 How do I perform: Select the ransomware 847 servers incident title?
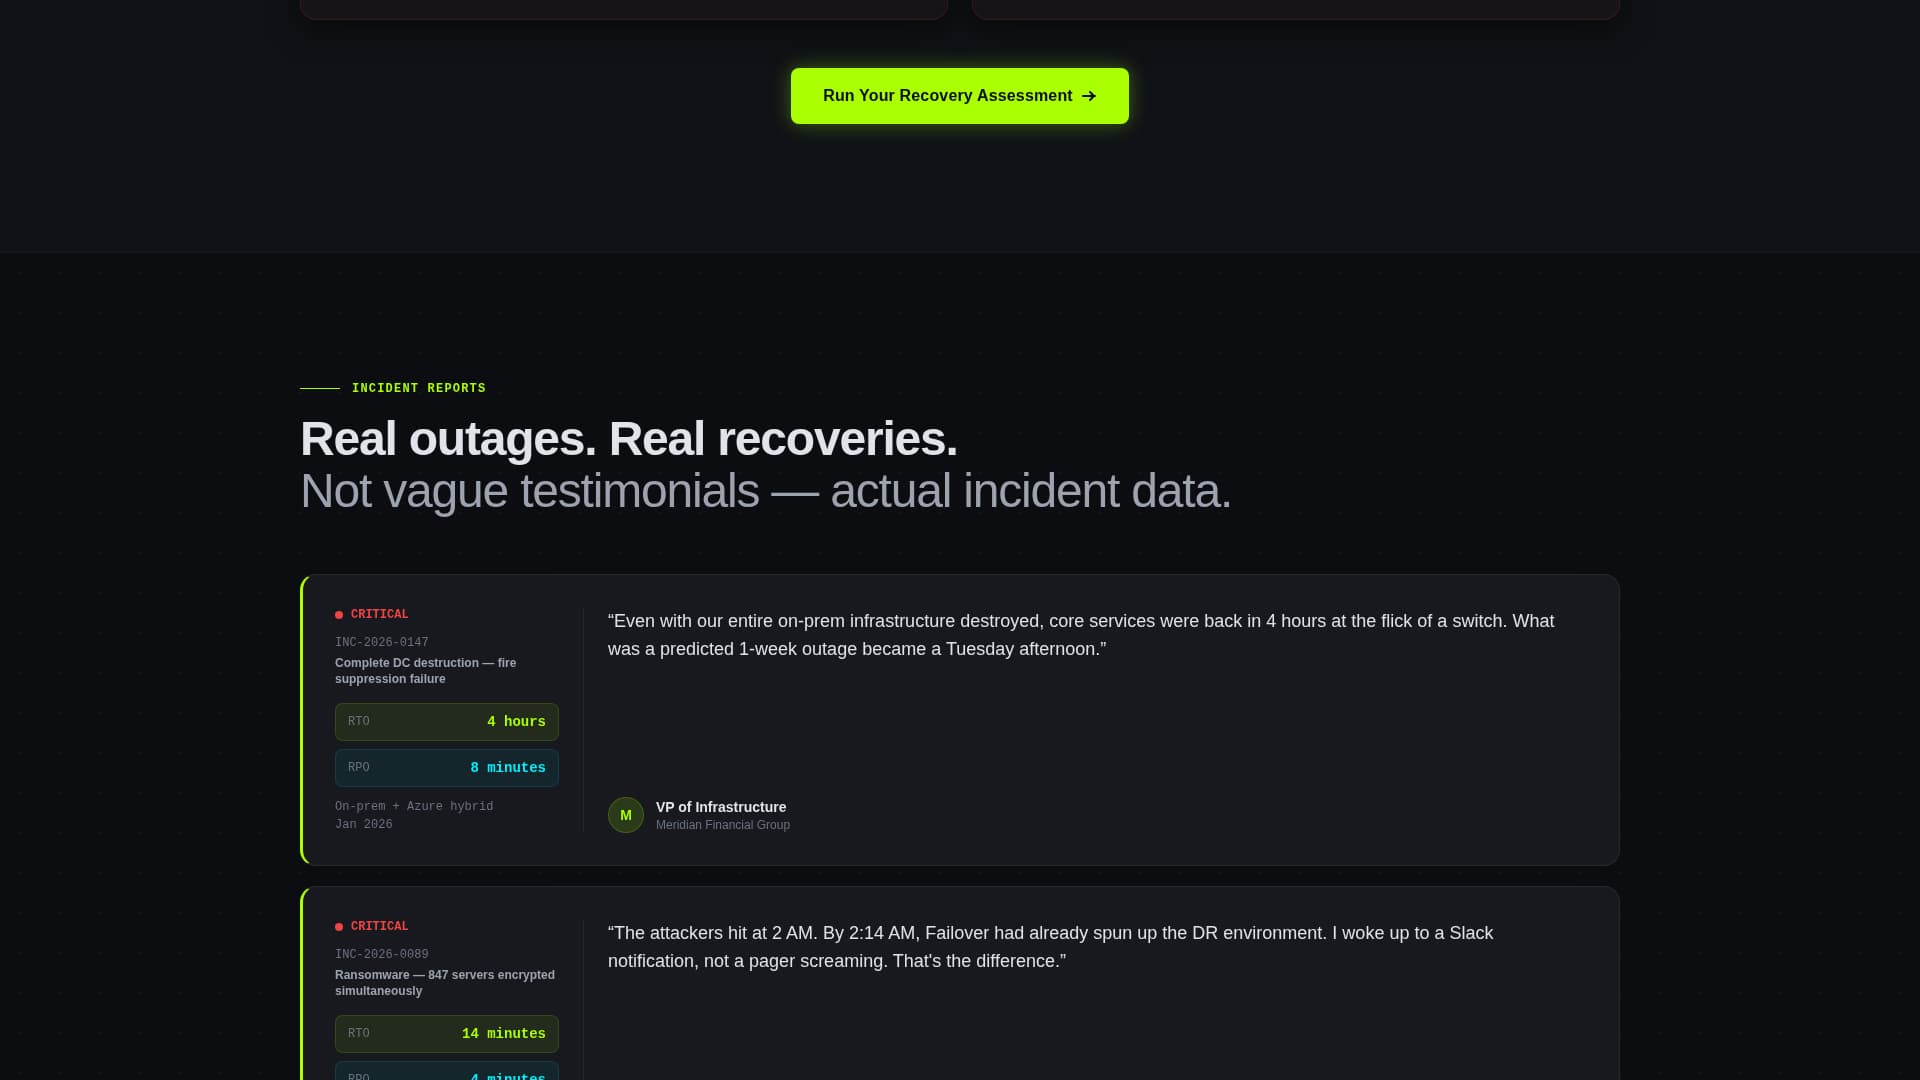click(x=444, y=982)
